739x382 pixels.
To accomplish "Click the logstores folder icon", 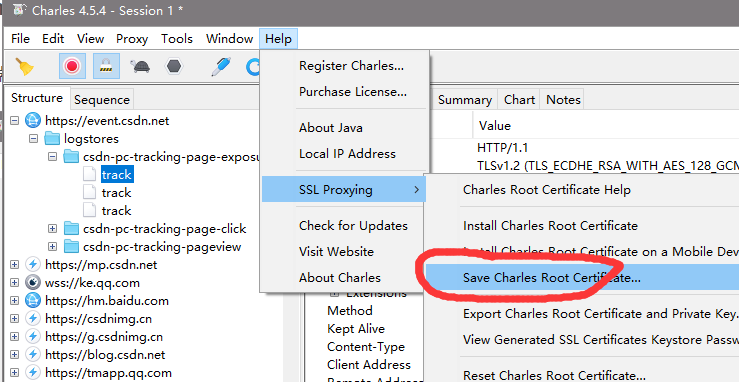I will tap(52, 139).
